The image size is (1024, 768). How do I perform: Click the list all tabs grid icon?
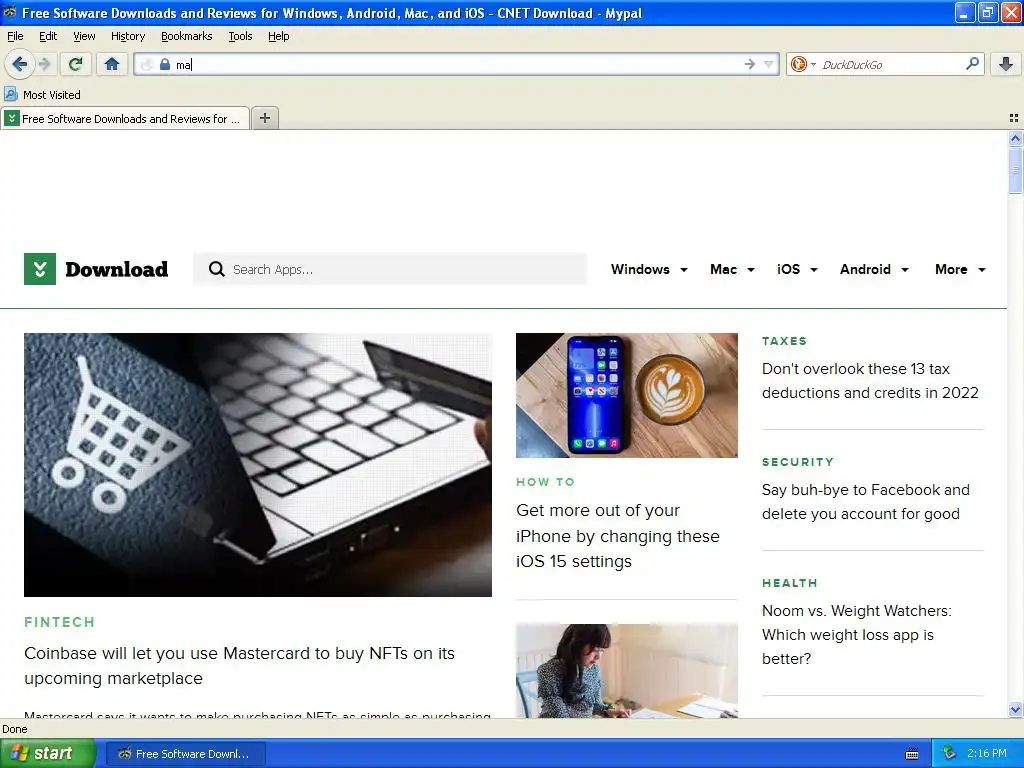point(1014,118)
